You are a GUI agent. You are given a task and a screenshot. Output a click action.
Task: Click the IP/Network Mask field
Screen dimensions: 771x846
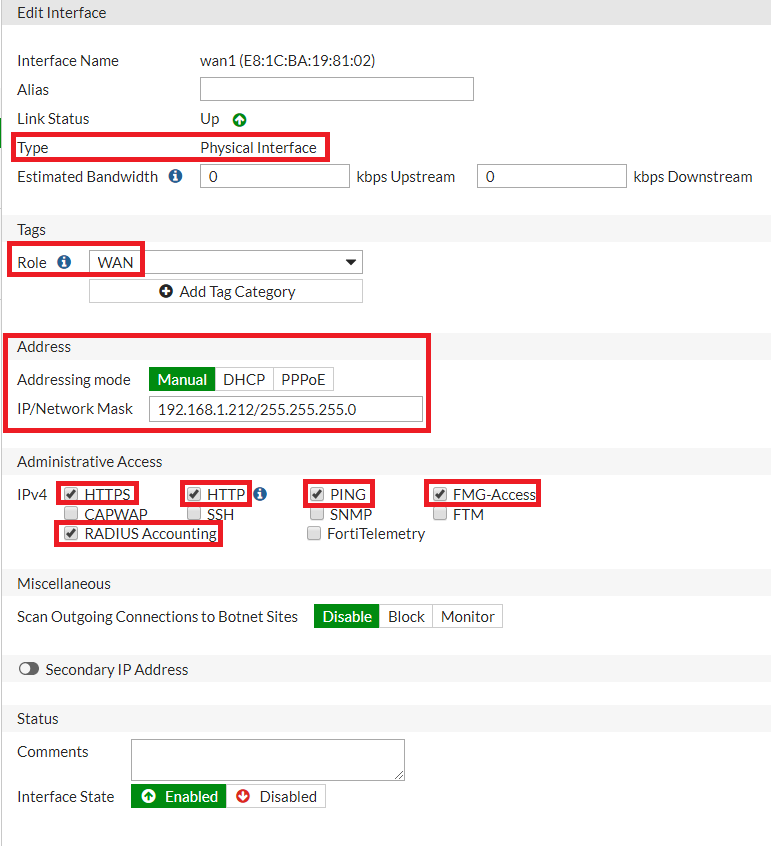point(286,409)
